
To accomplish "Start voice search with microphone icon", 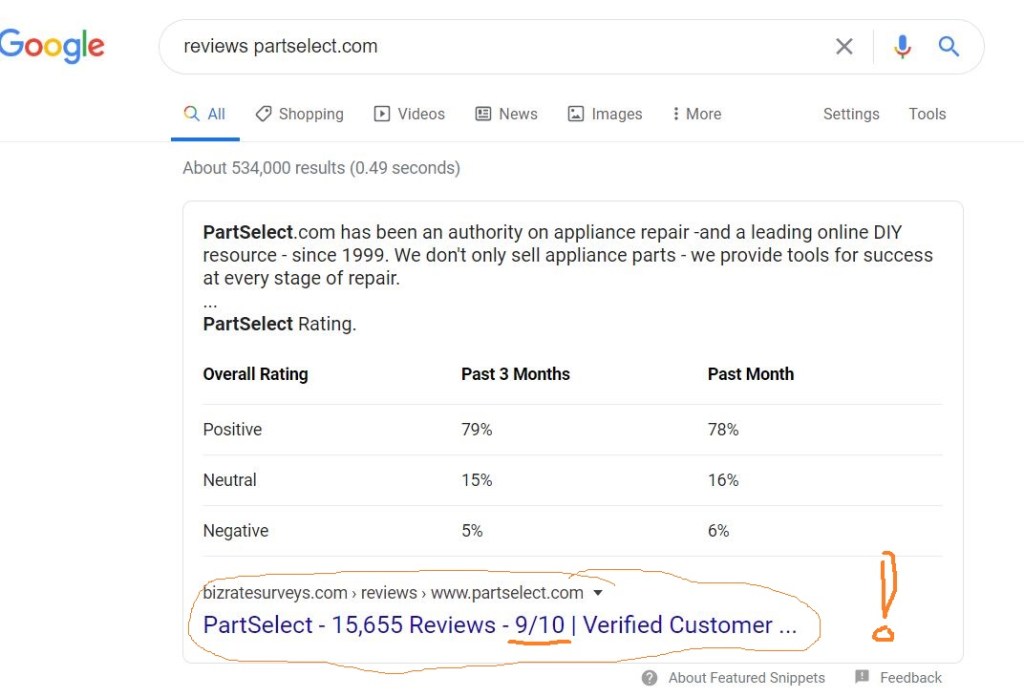I will click(x=902, y=46).
